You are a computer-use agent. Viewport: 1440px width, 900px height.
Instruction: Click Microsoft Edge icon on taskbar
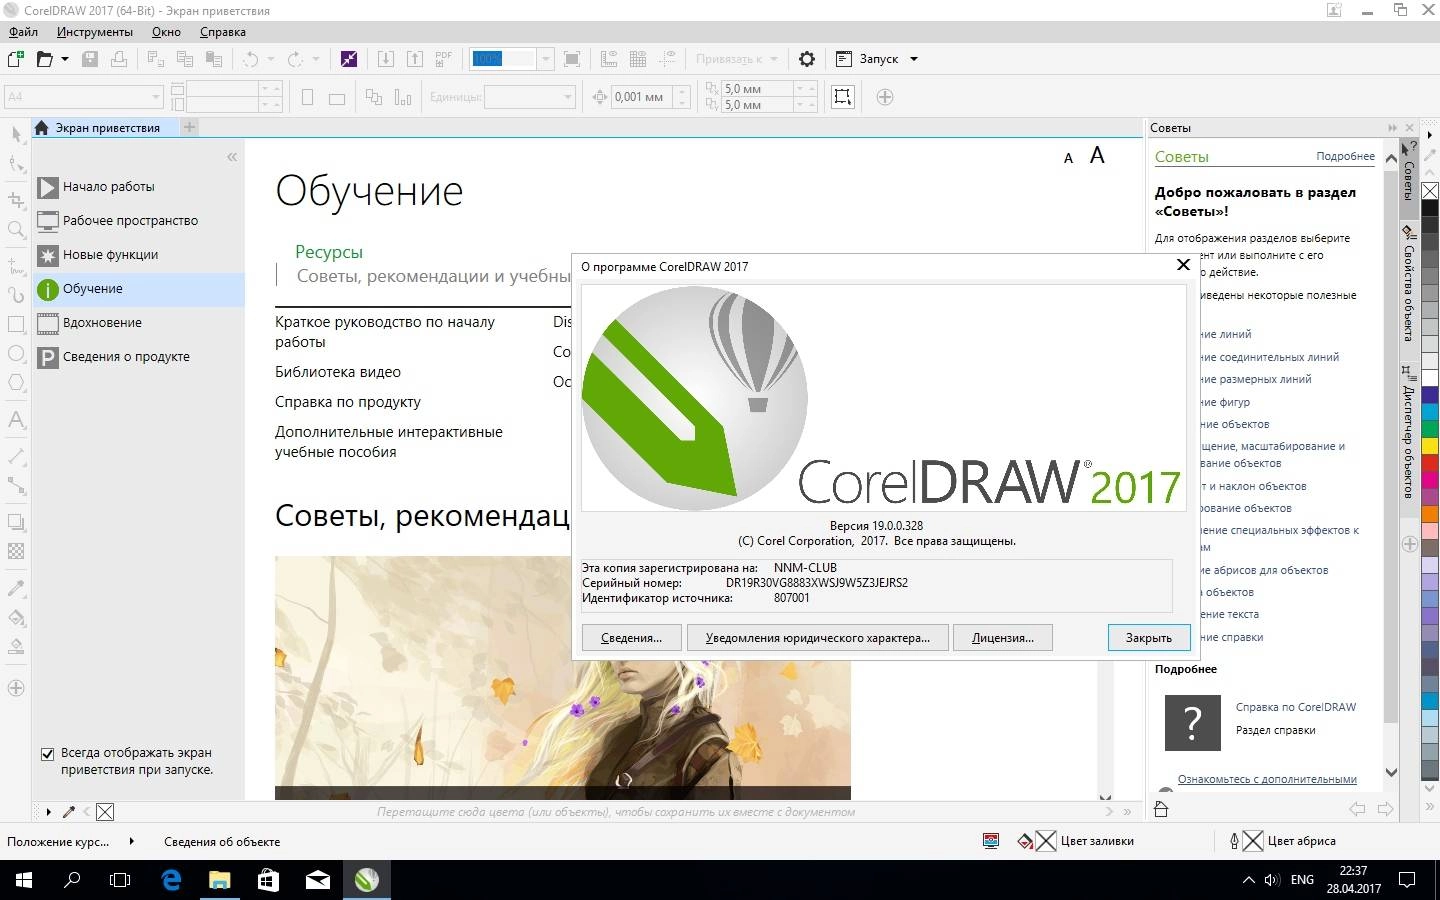coord(171,880)
